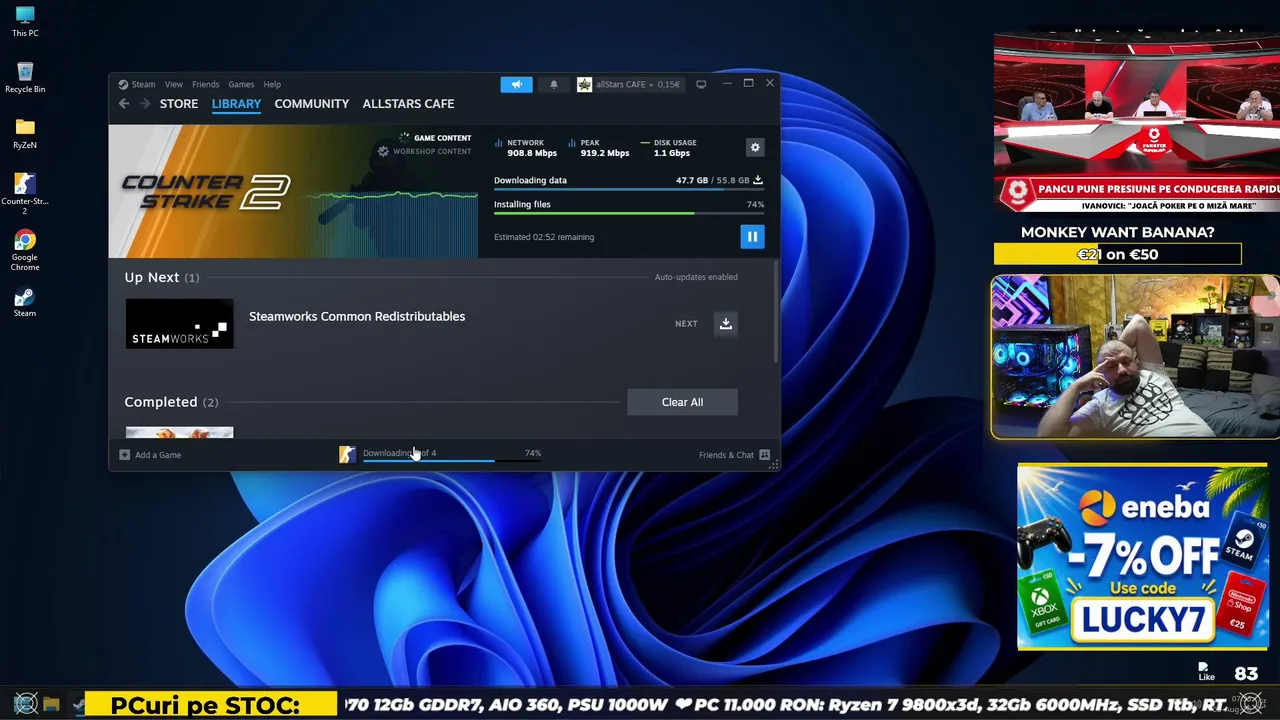Click the Add a Game link

(x=158, y=455)
